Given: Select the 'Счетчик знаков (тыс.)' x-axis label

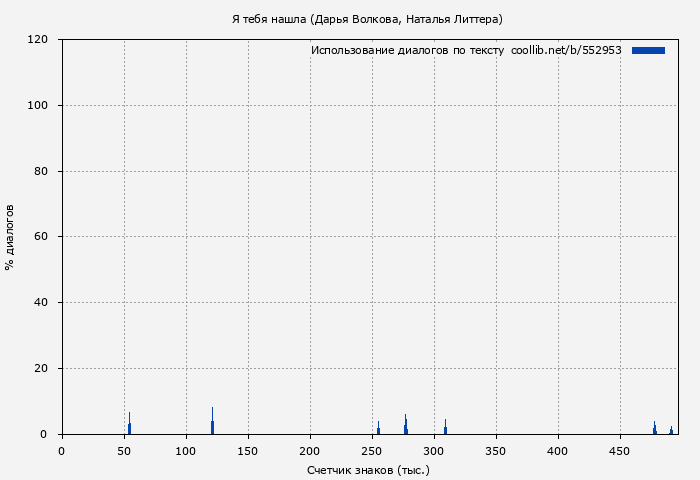Looking at the screenshot, I should (x=368, y=469).
